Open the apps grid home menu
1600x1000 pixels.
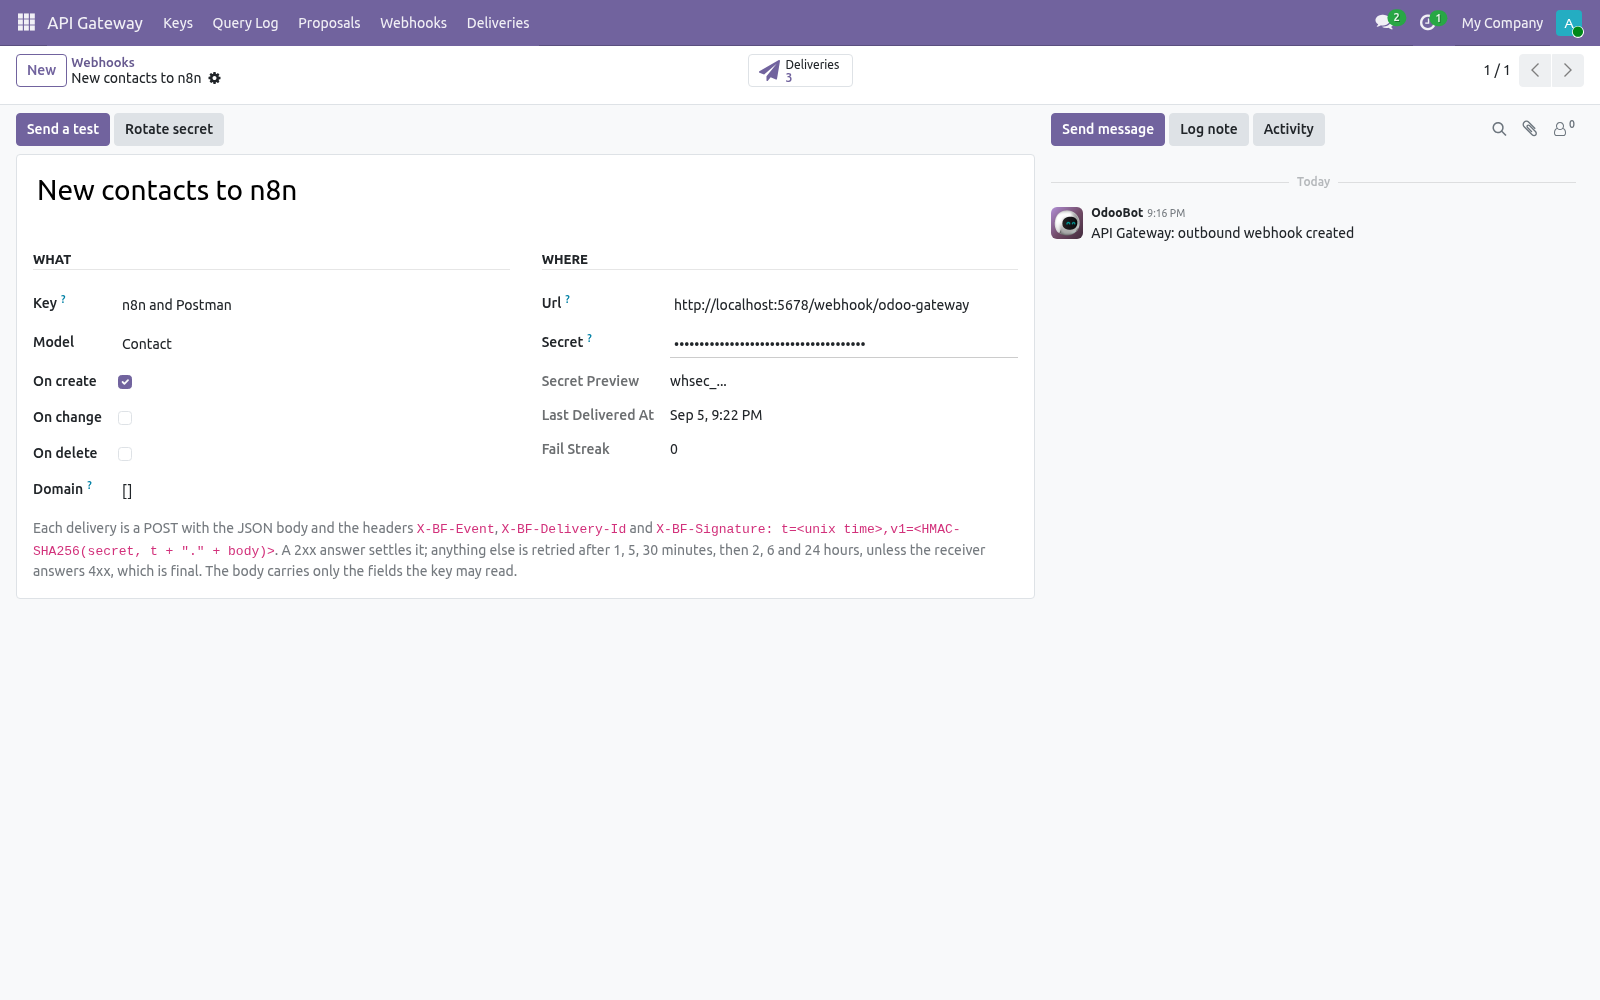26,22
